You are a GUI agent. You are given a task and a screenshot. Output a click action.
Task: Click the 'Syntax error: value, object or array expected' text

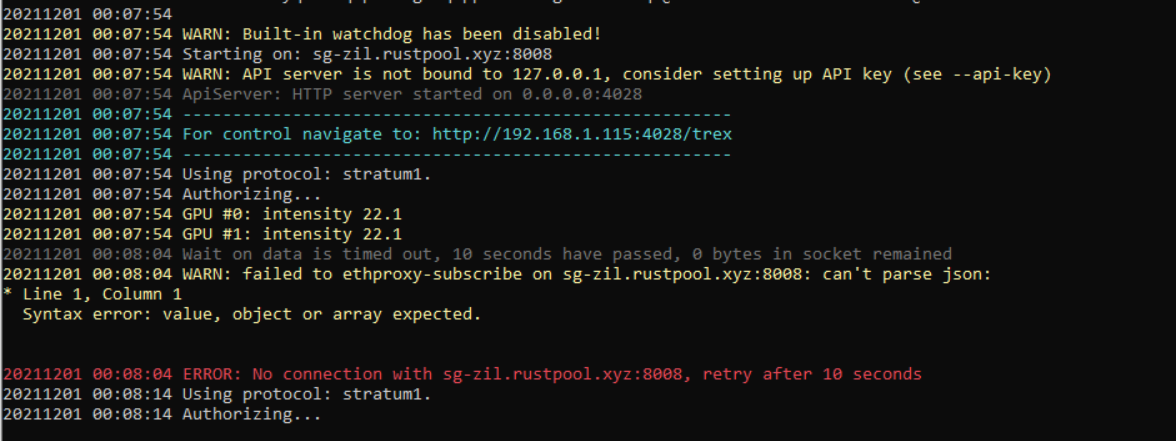(x=252, y=314)
